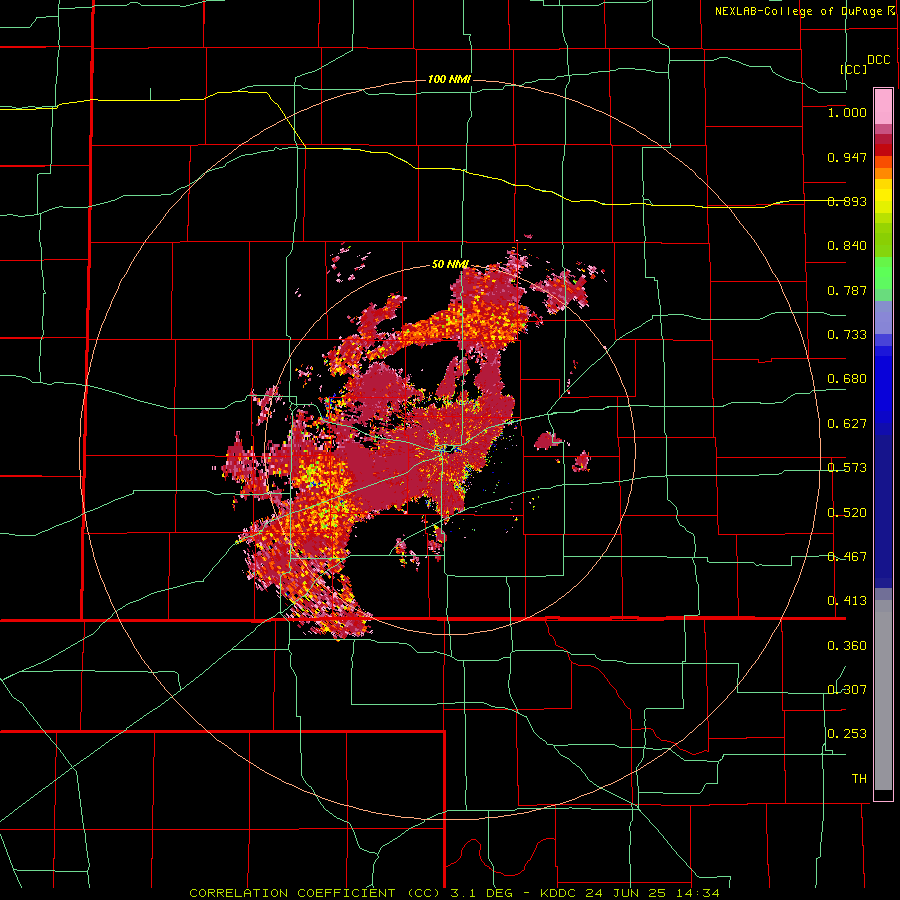Select the 0.947 scale value

point(847,157)
